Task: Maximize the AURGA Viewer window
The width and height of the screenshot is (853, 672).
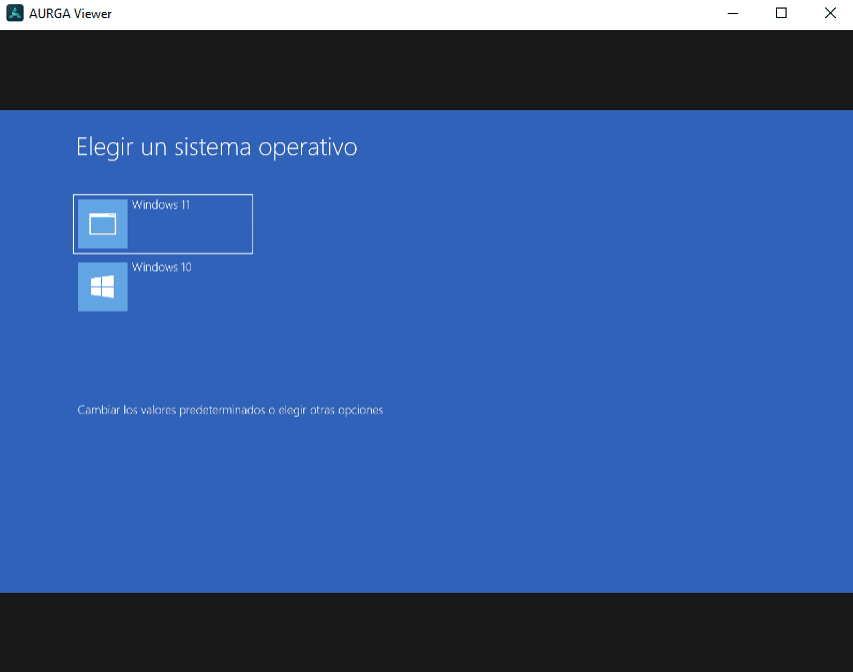Action: coord(781,13)
